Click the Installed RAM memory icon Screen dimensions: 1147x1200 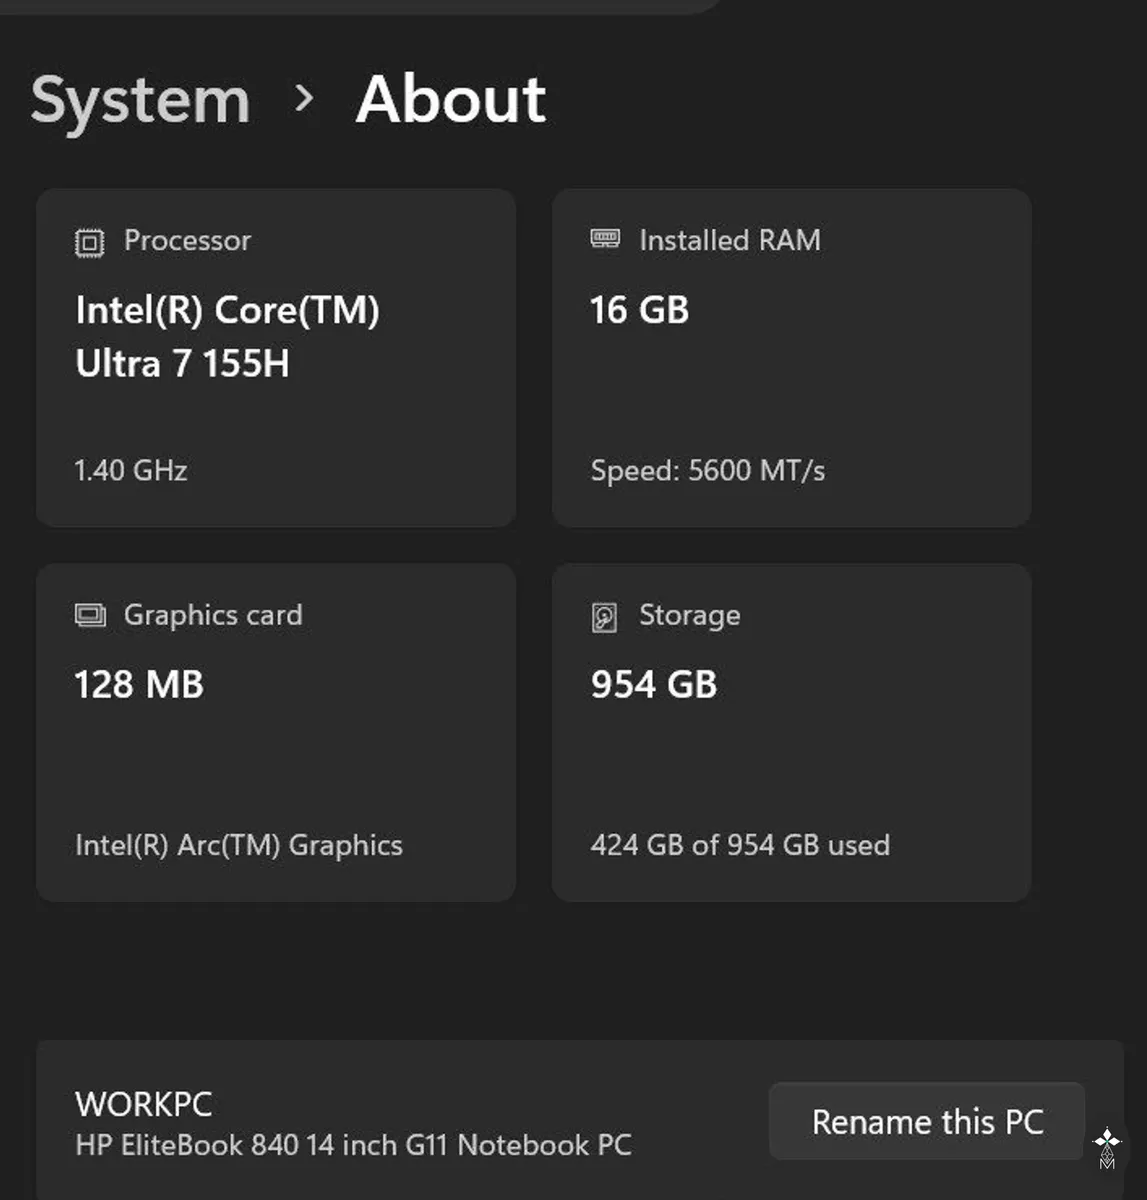[x=605, y=239]
